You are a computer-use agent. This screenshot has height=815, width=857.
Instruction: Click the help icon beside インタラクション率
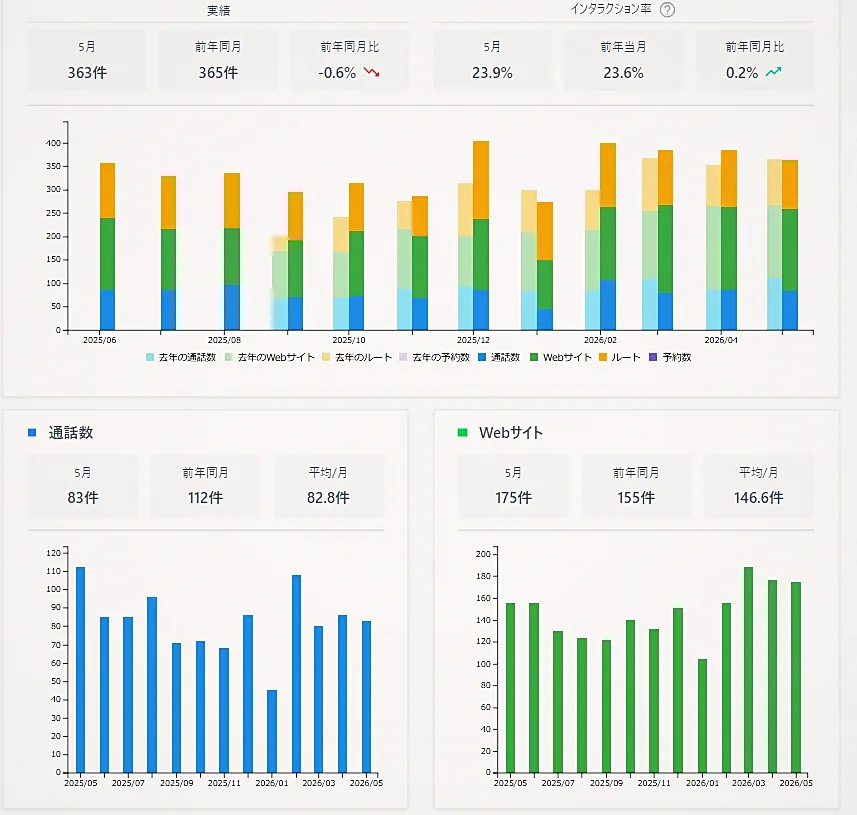667,10
